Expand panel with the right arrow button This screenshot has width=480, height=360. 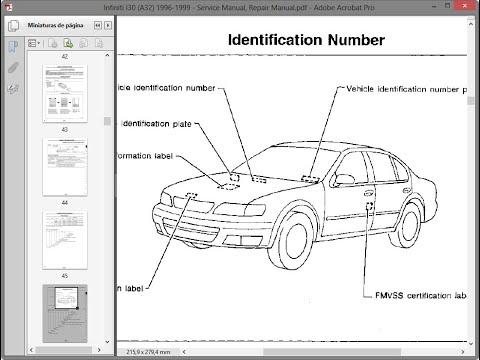pyautogui.click(x=108, y=25)
